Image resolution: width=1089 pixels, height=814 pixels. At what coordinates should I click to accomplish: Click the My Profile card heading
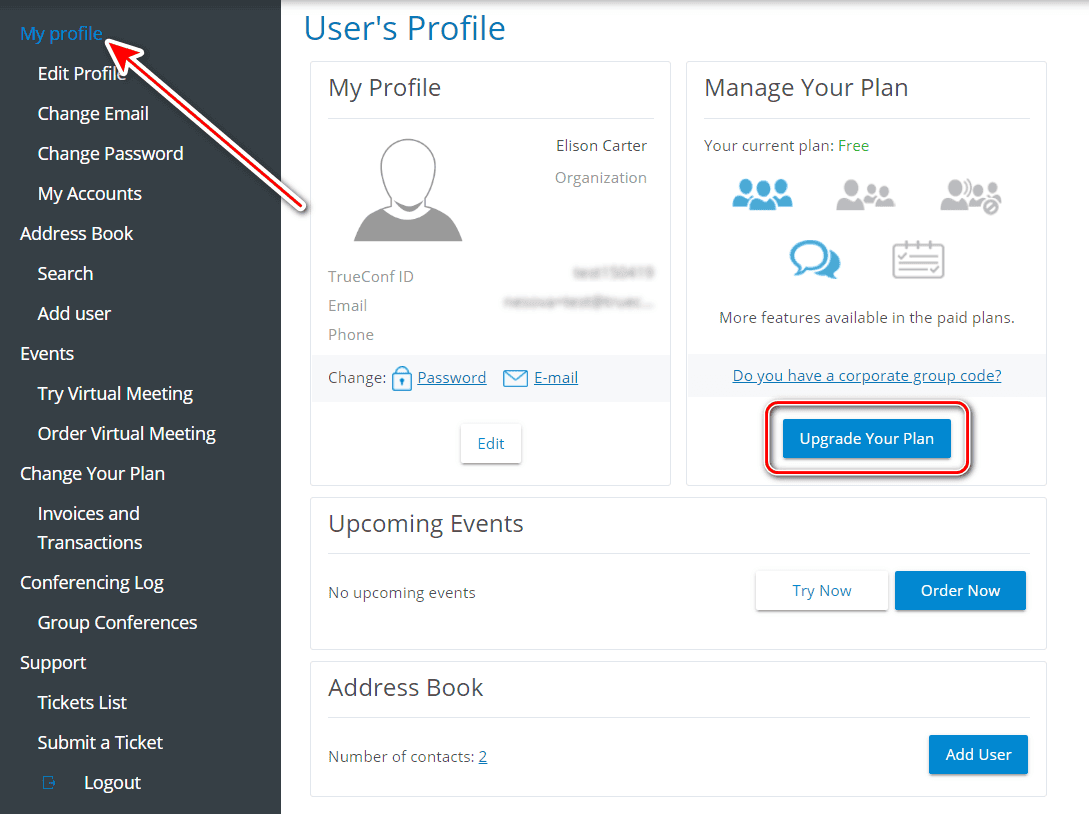click(385, 88)
